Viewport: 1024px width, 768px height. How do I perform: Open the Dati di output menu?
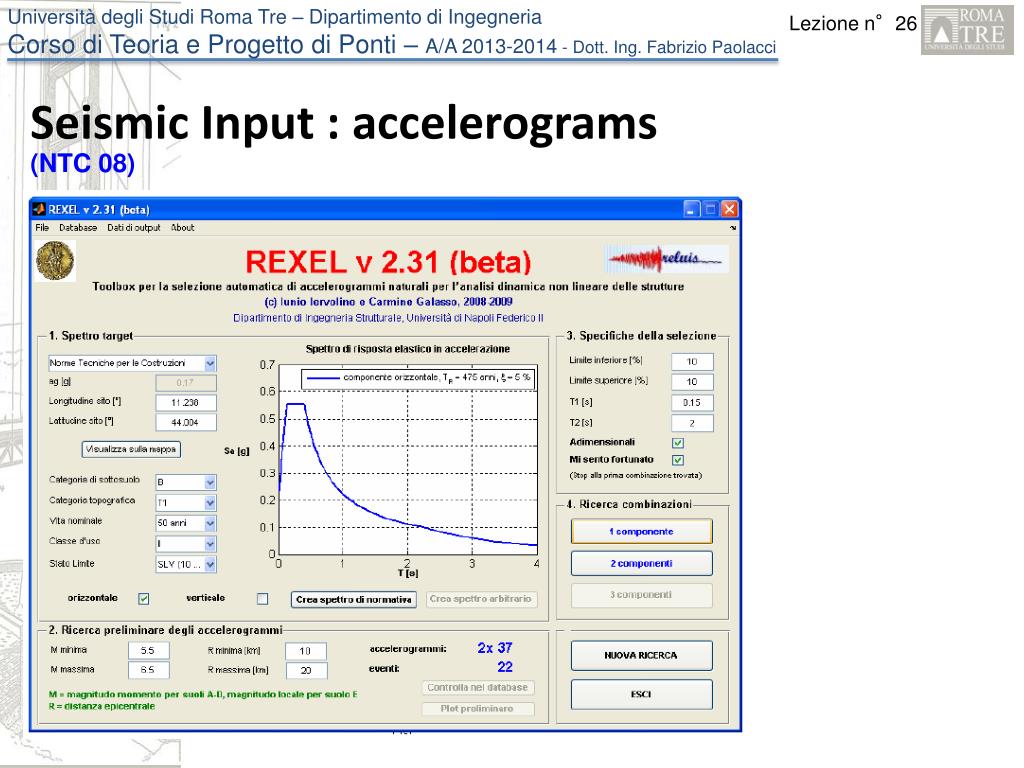click(133, 227)
